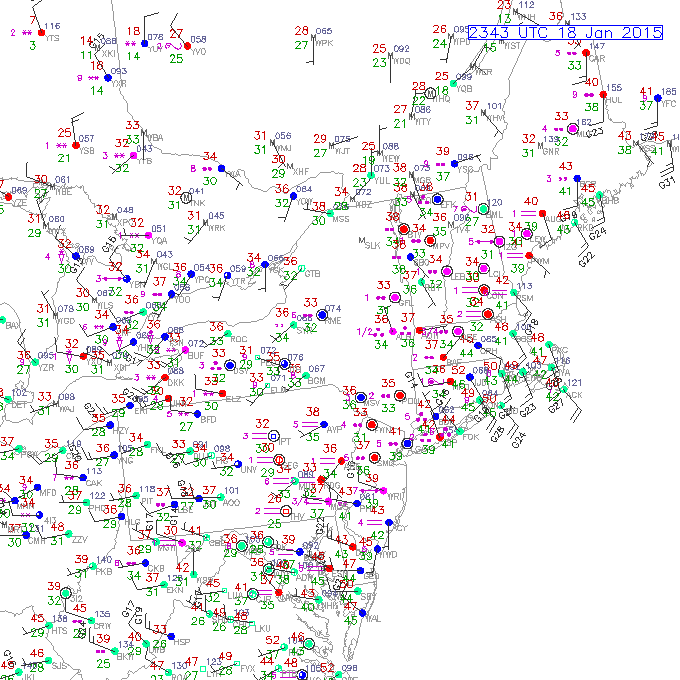Select the WBA station label

155,137
